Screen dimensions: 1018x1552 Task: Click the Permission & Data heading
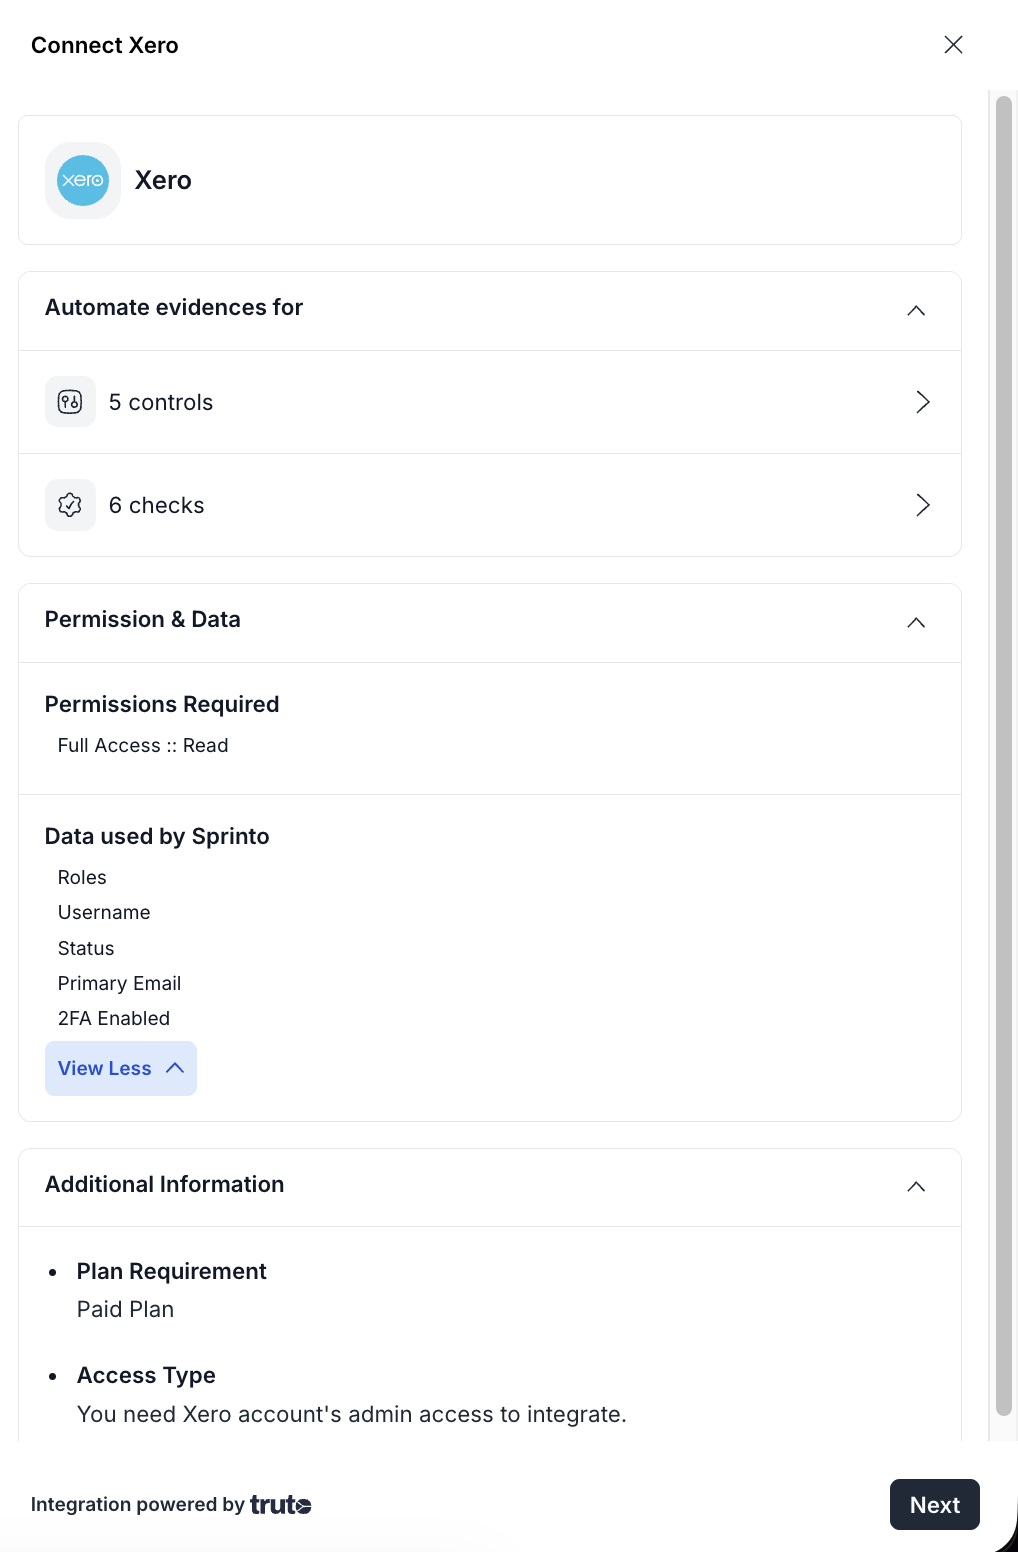coord(143,620)
